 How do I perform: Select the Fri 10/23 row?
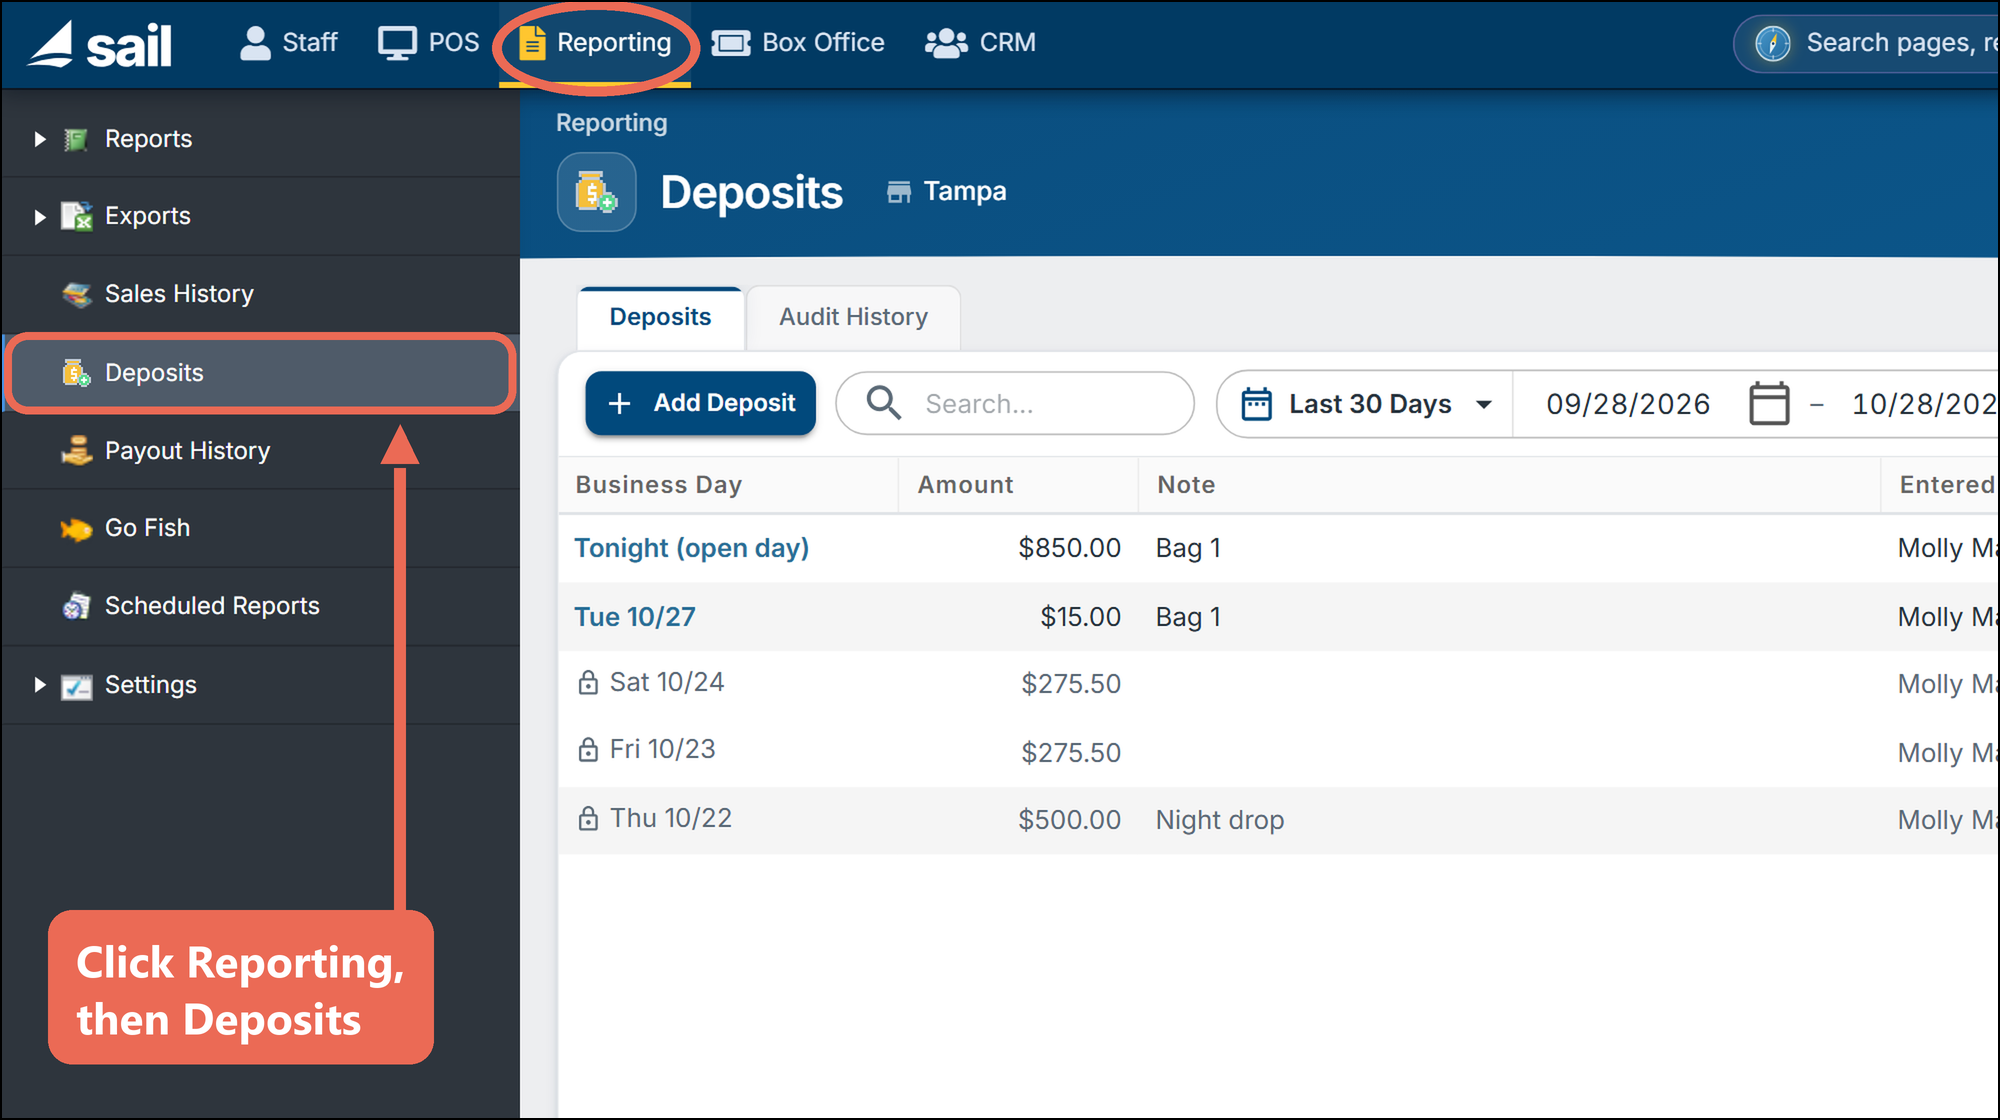click(x=1279, y=752)
